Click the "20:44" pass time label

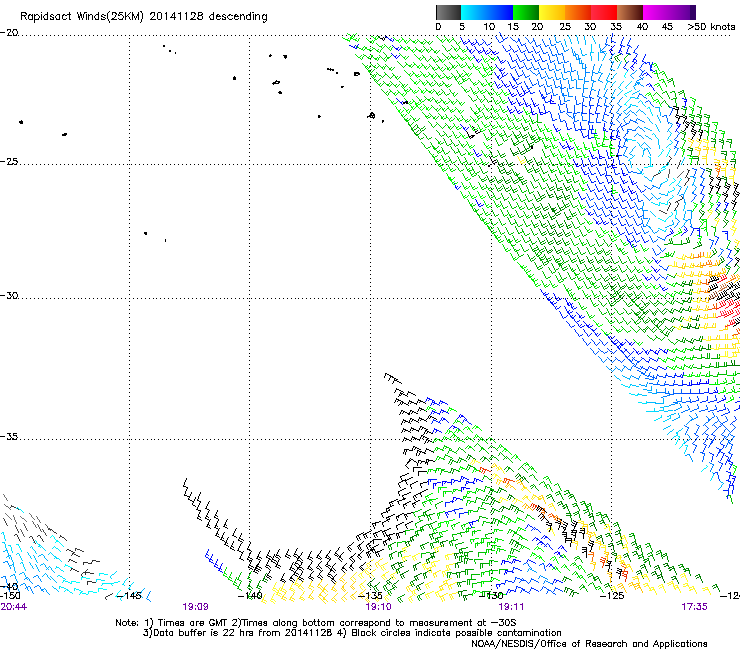13,607
